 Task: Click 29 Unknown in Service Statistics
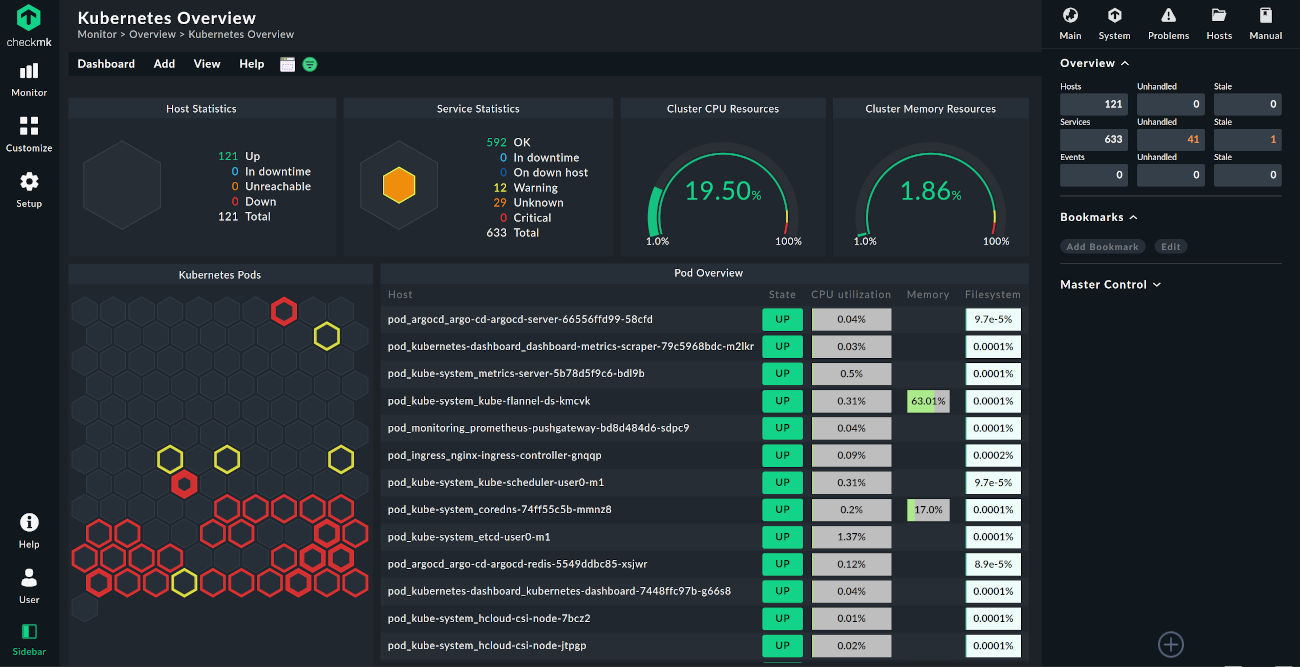point(528,202)
